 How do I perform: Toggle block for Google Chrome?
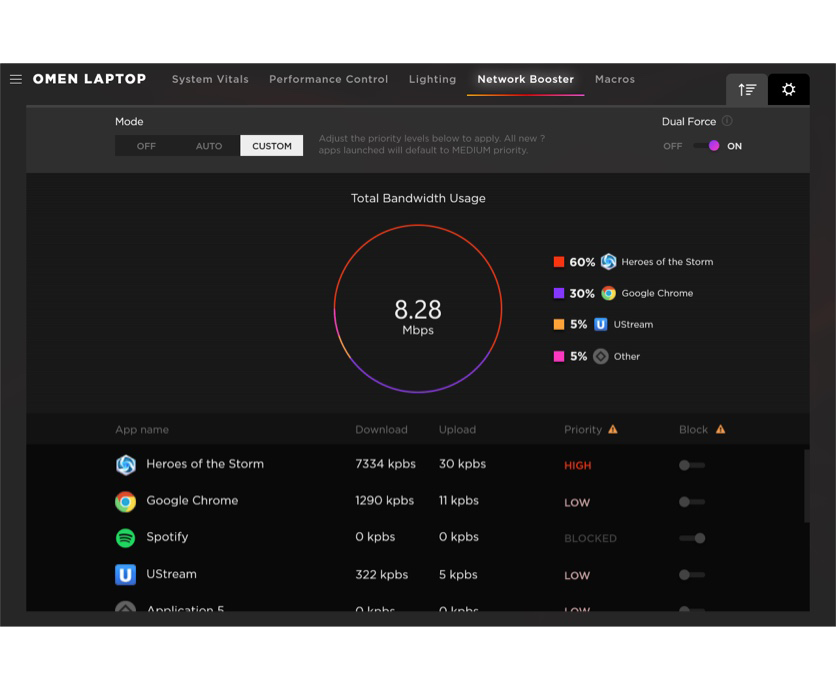[x=692, y=502]
